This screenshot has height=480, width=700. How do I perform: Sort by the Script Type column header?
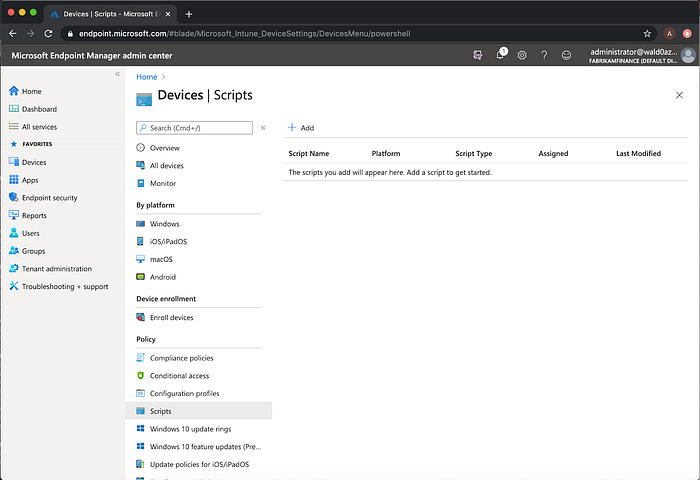pyautogui.click(x=474, y=154)
